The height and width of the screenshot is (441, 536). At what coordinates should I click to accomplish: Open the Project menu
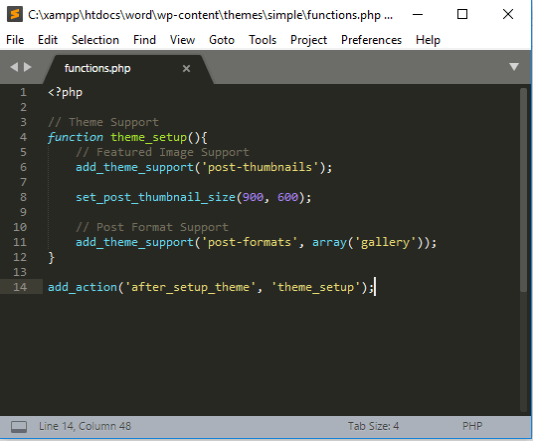tap(308, 40)
